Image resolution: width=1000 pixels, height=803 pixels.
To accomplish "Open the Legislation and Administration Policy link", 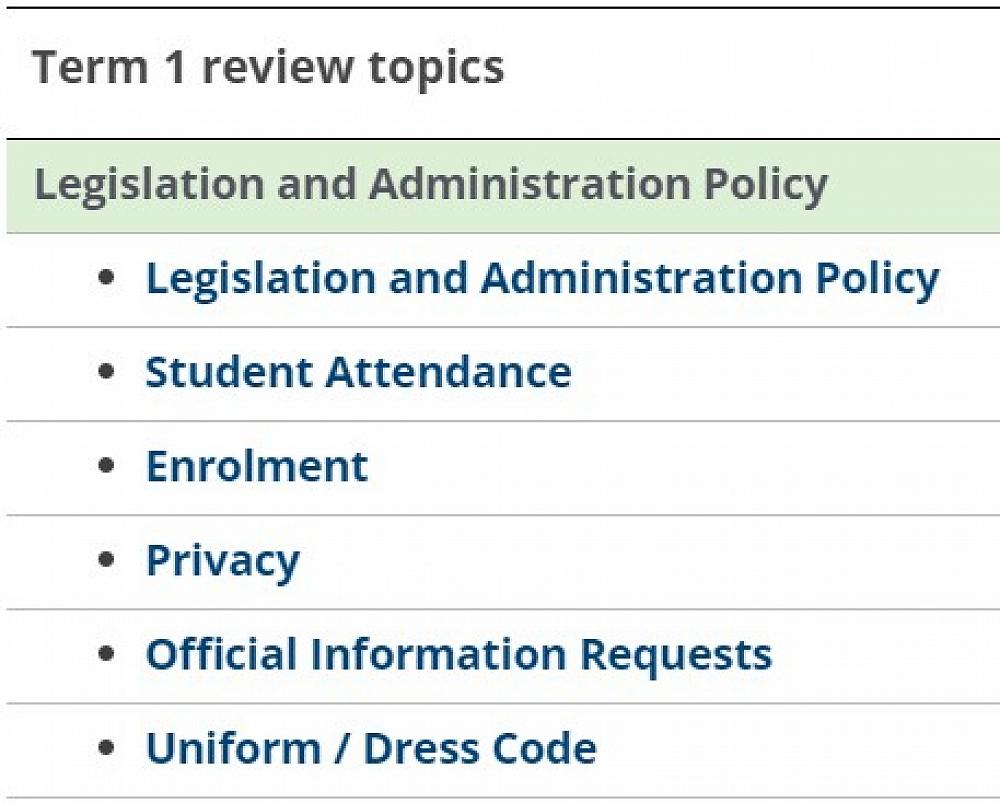I will [x=541, y=279].
